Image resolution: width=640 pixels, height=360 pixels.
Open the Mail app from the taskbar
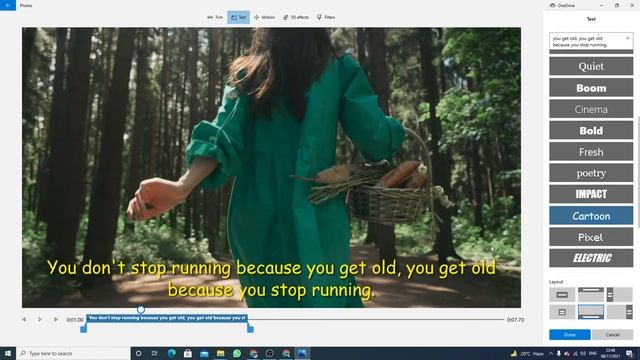tap(204, 353)
